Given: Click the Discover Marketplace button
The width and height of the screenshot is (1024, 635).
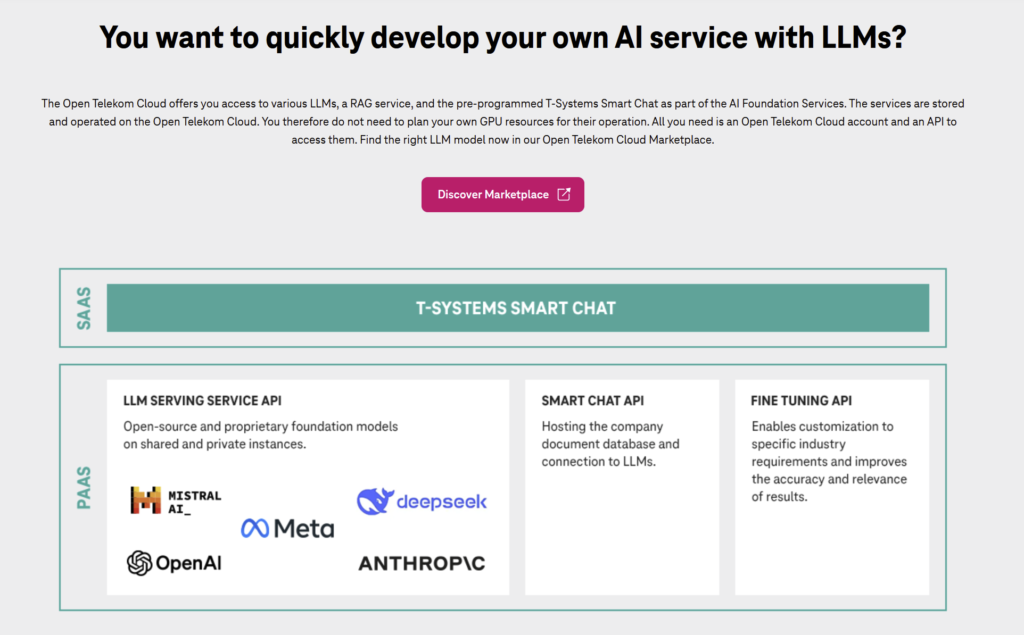Looking at the screenshot, I should tap(502, 195).
